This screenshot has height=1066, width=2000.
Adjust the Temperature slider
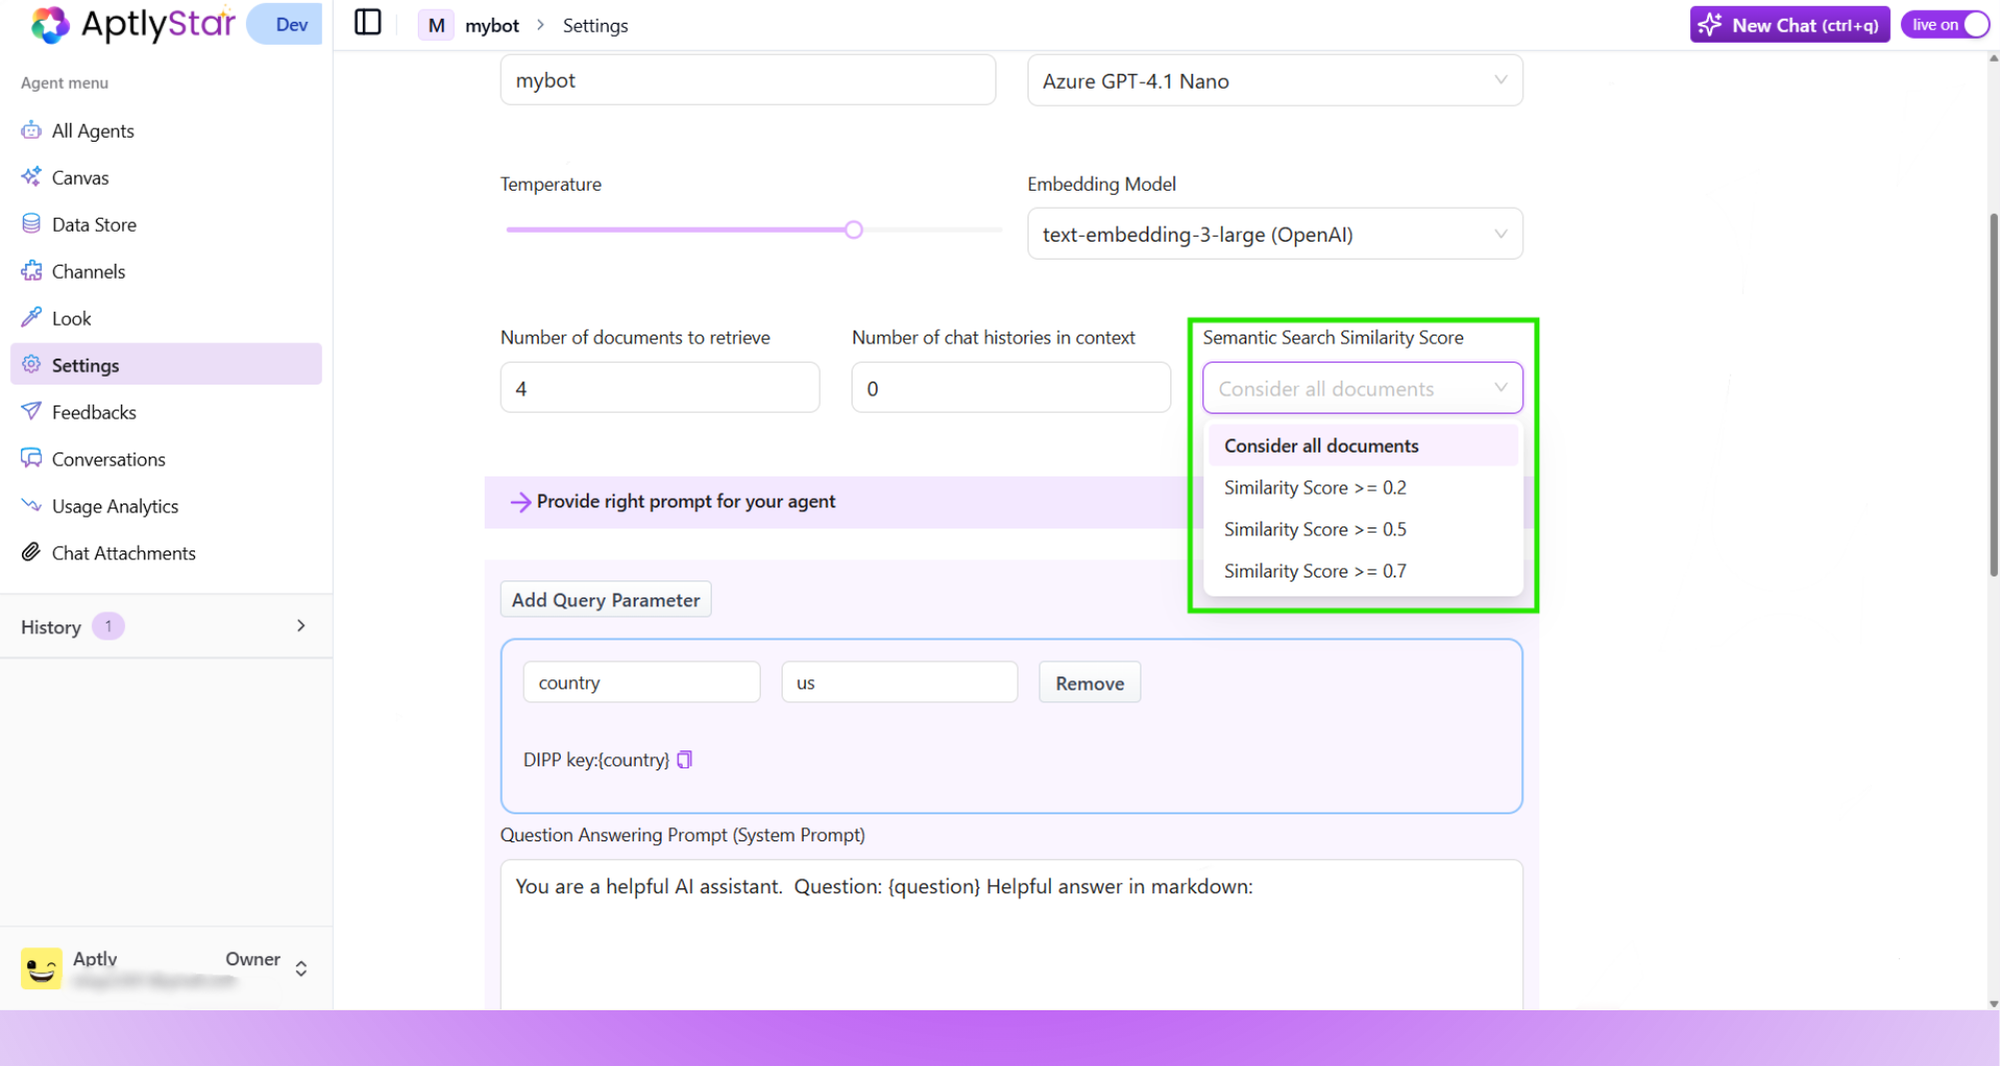(853, 229)
